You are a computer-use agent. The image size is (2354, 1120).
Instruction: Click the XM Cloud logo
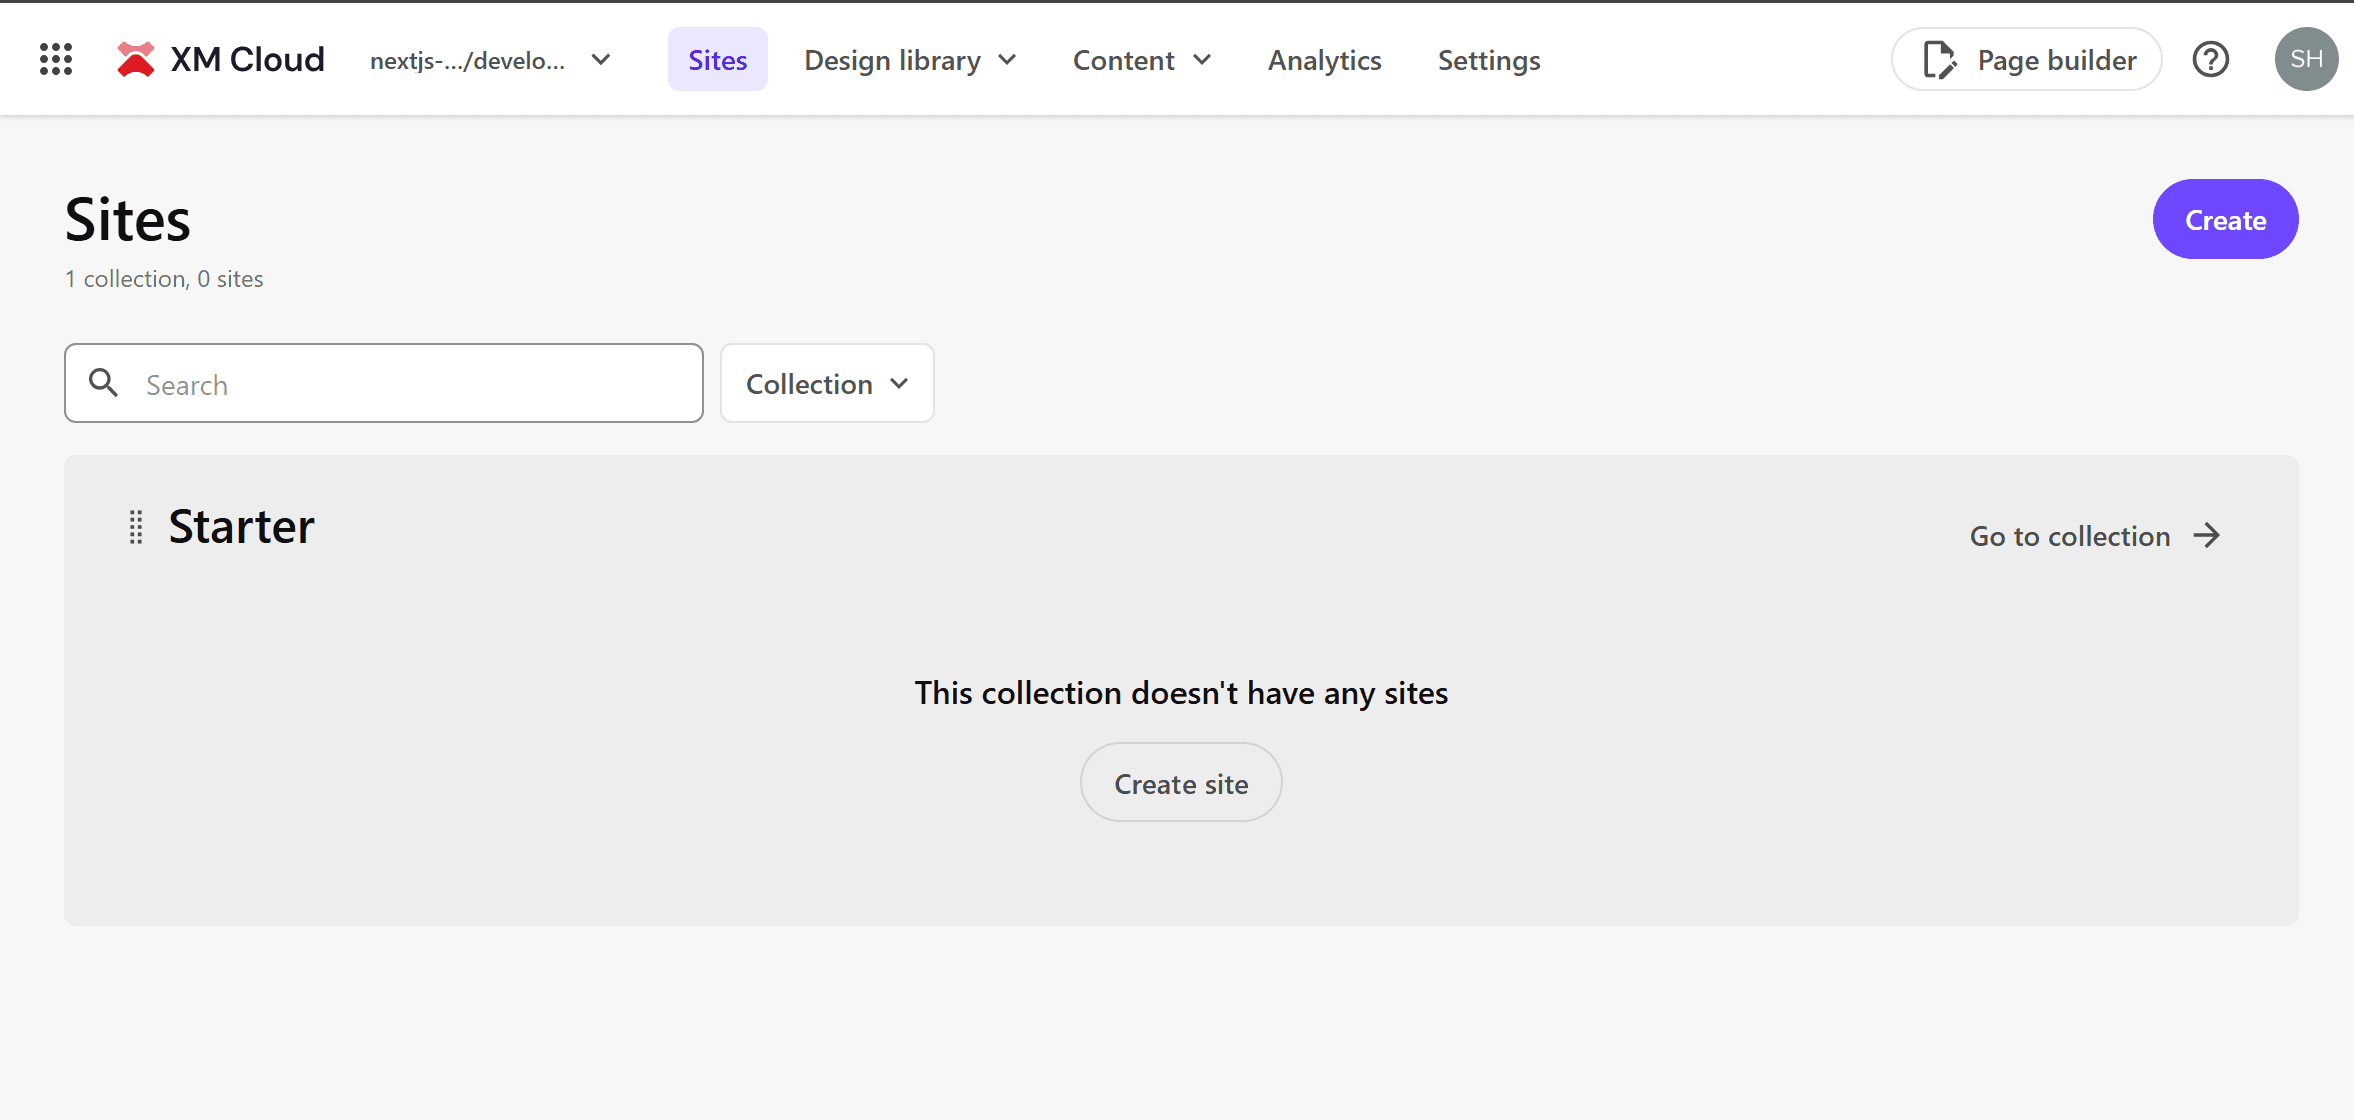point(220,59)
